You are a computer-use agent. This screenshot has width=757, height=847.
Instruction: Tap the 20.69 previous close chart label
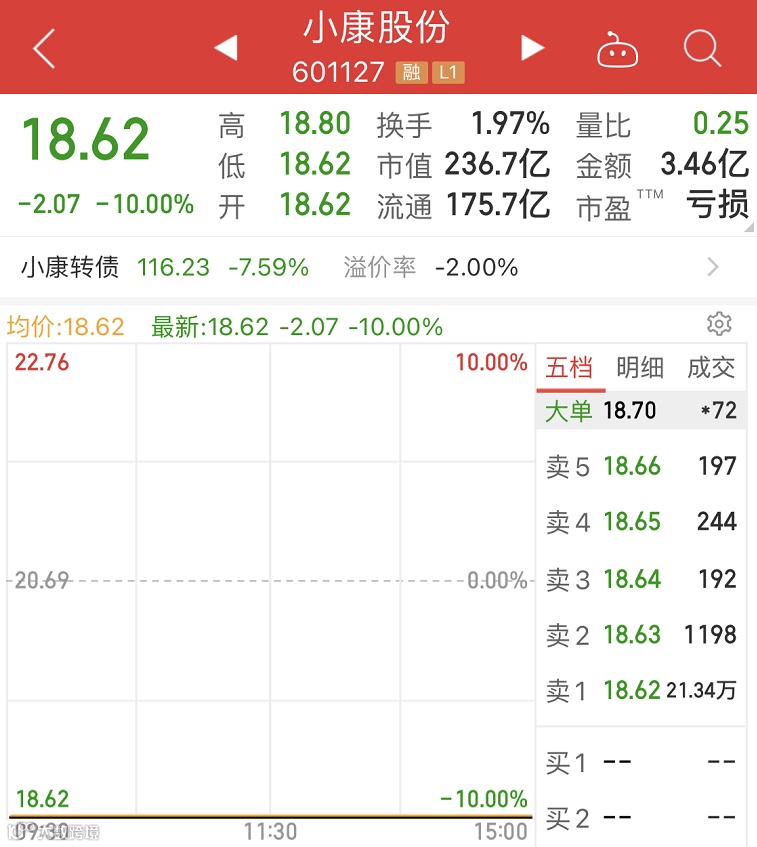42,581
